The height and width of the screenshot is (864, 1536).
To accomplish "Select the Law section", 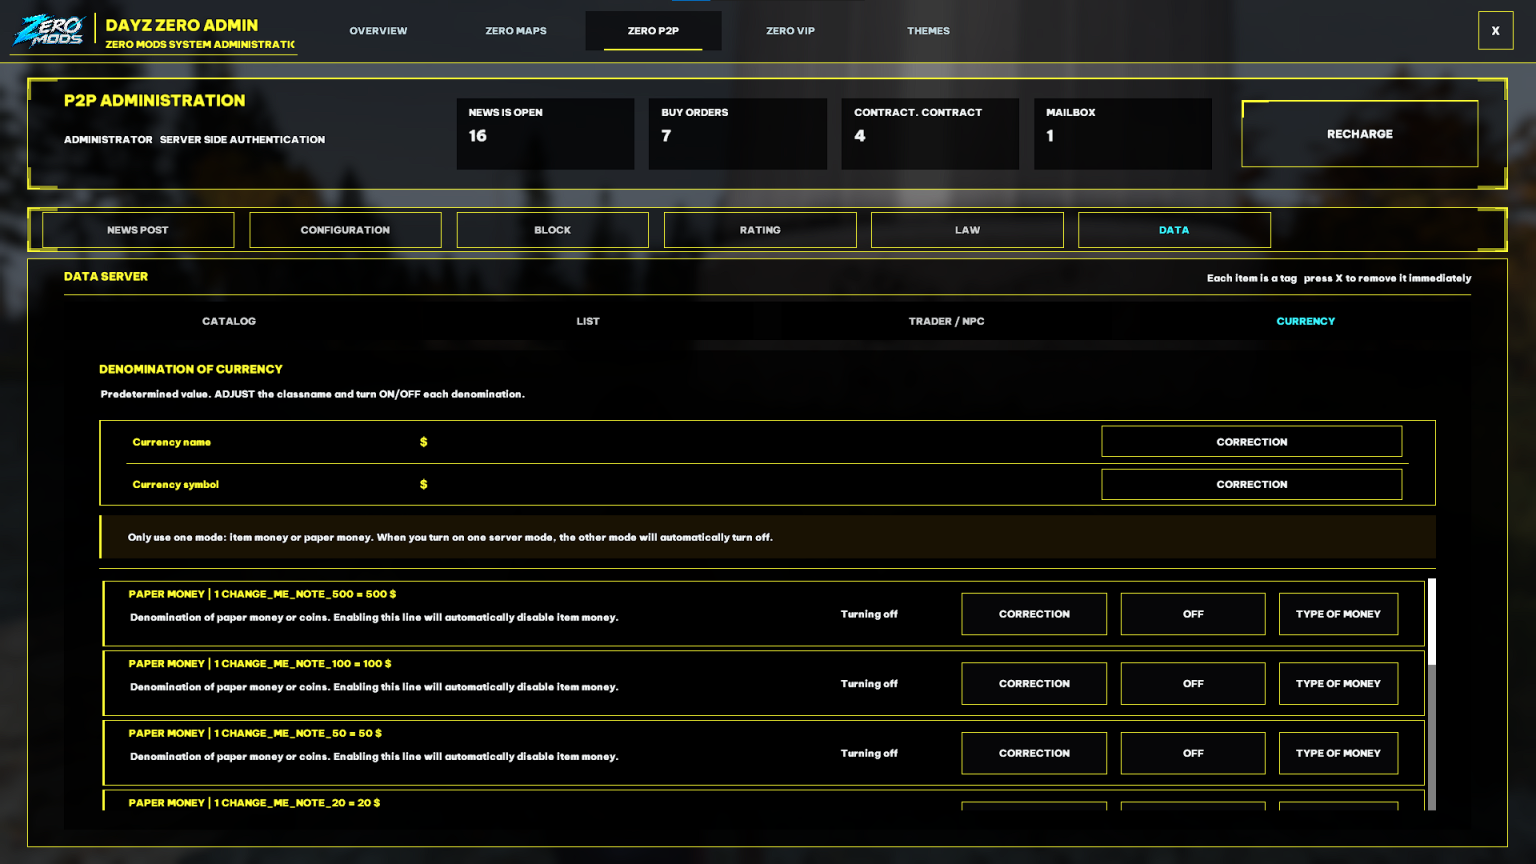I will (967, 230).
